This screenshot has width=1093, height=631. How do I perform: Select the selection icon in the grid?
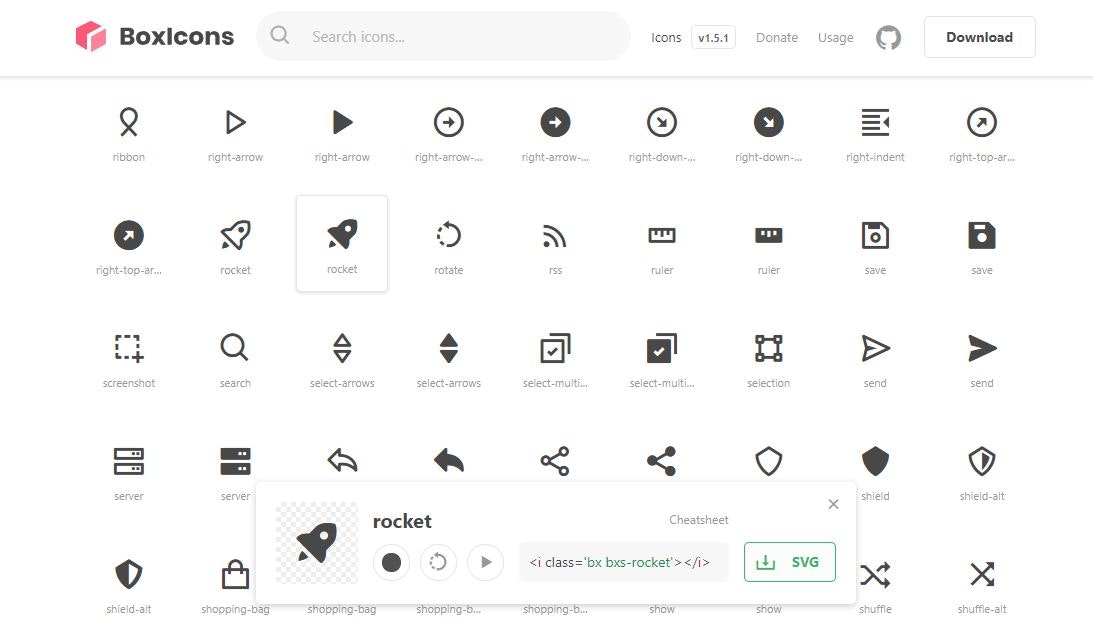[x=768, y=347]
